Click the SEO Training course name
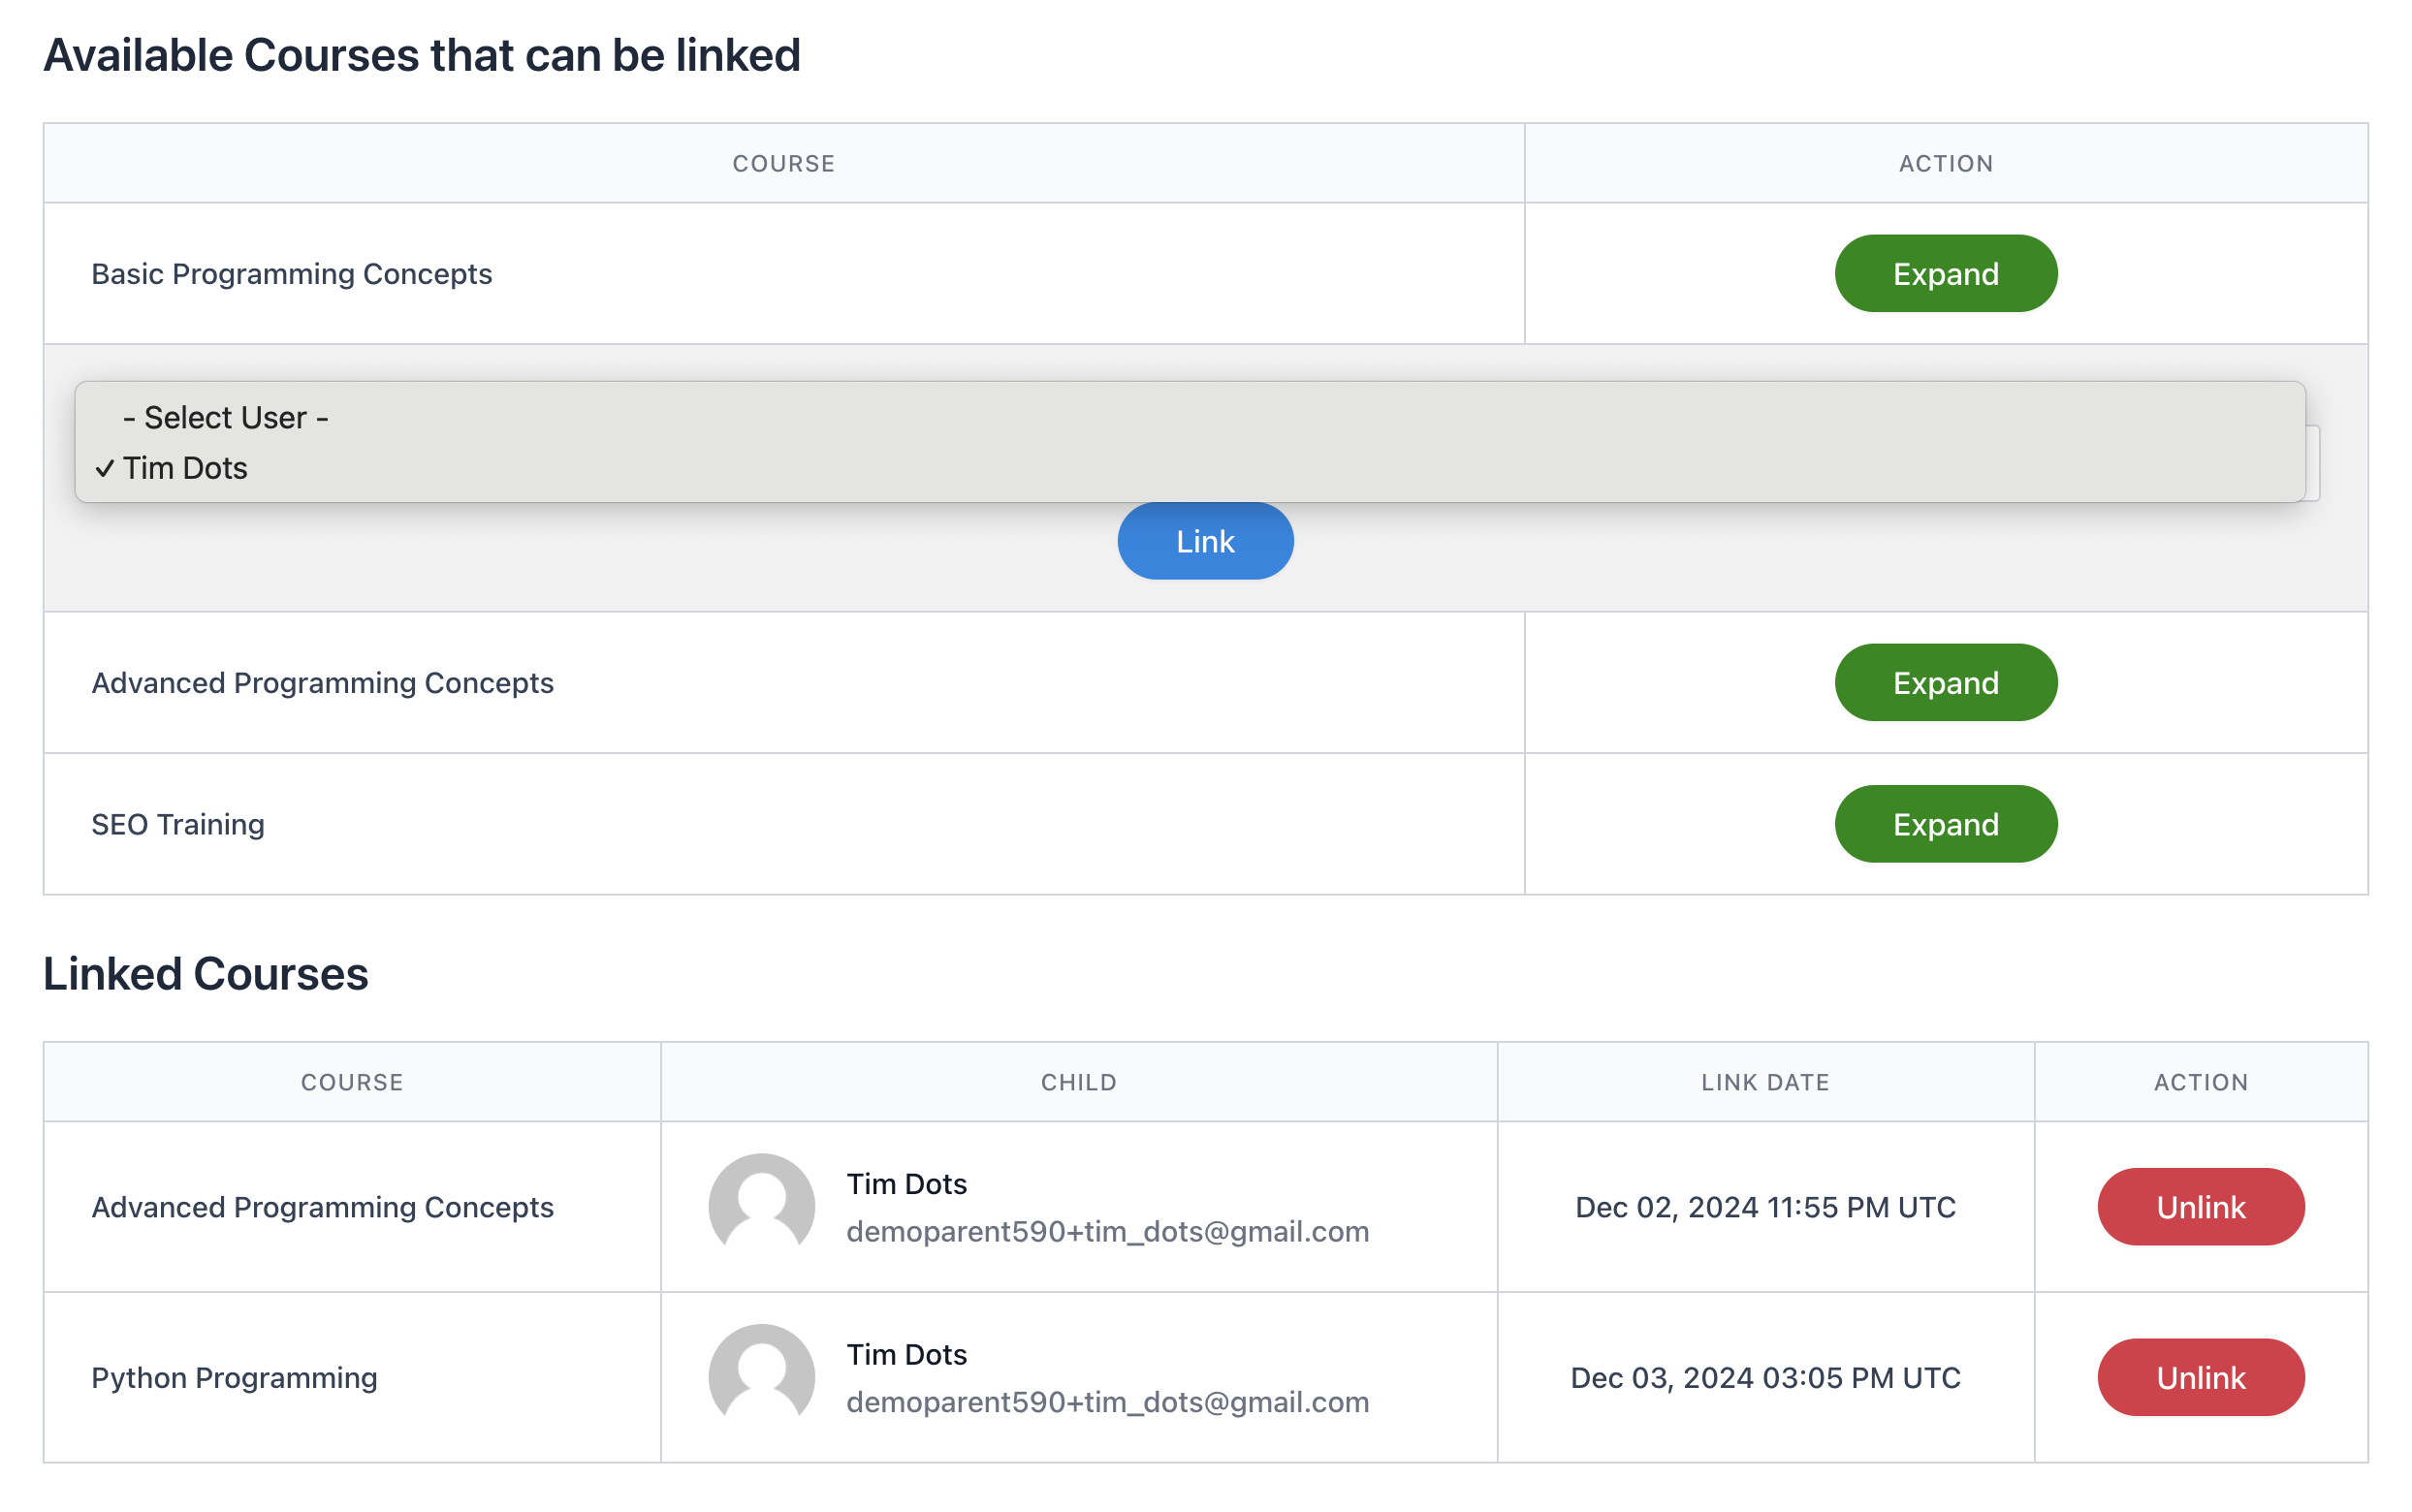The width and height of the screenshot is (2412, 1512). click(x=178, y=824)
